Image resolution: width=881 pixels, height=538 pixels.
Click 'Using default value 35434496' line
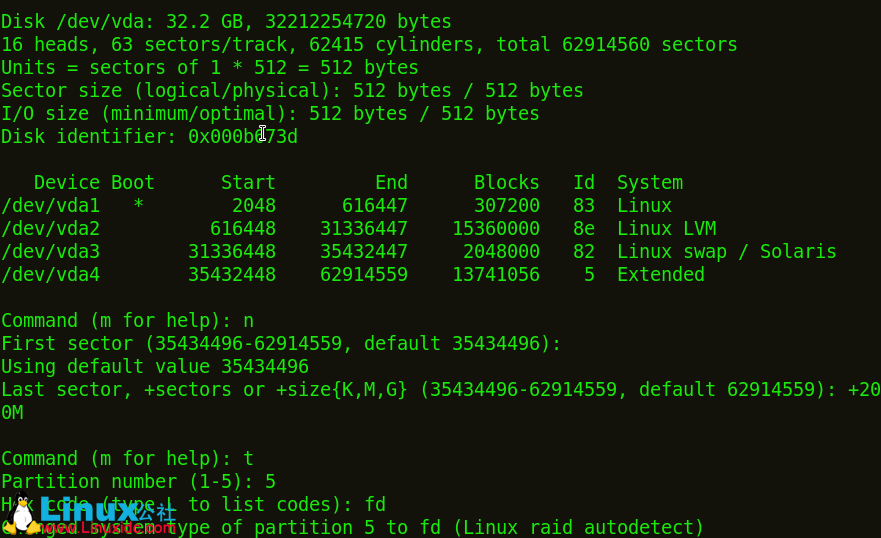(x=155, y=367)
